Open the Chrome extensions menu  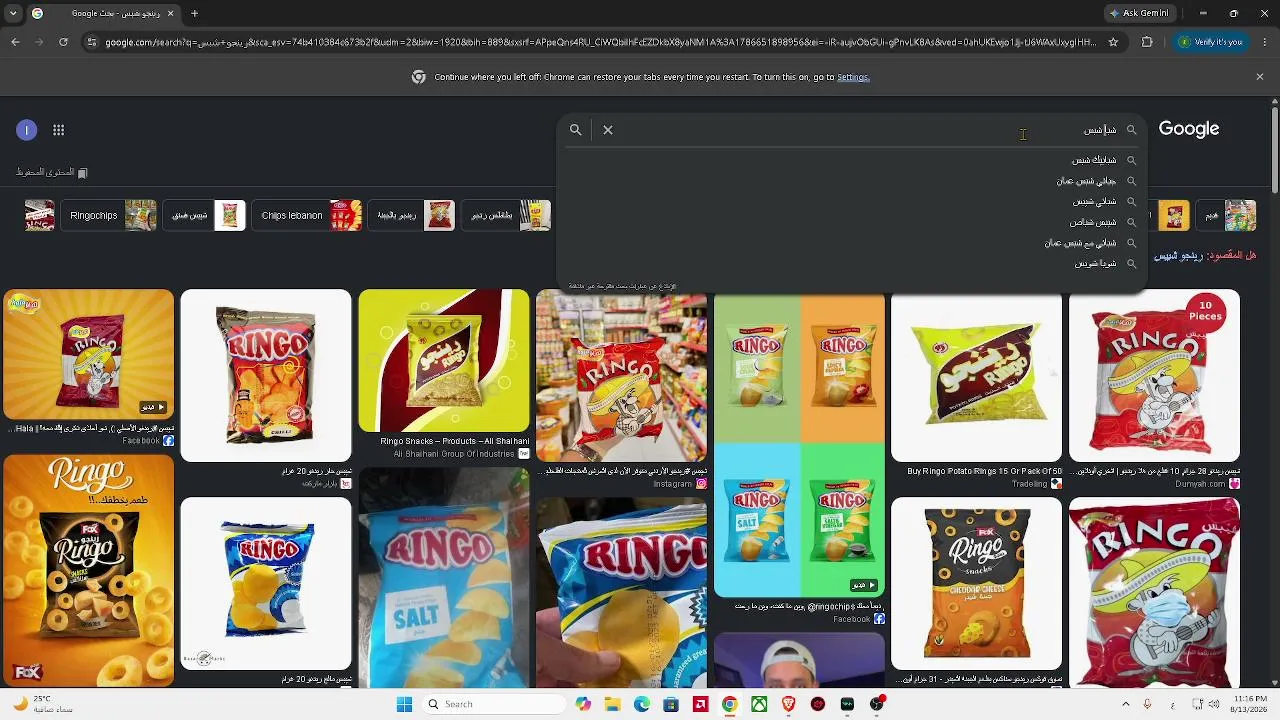pyautogui.click(x=1147, y=42)
